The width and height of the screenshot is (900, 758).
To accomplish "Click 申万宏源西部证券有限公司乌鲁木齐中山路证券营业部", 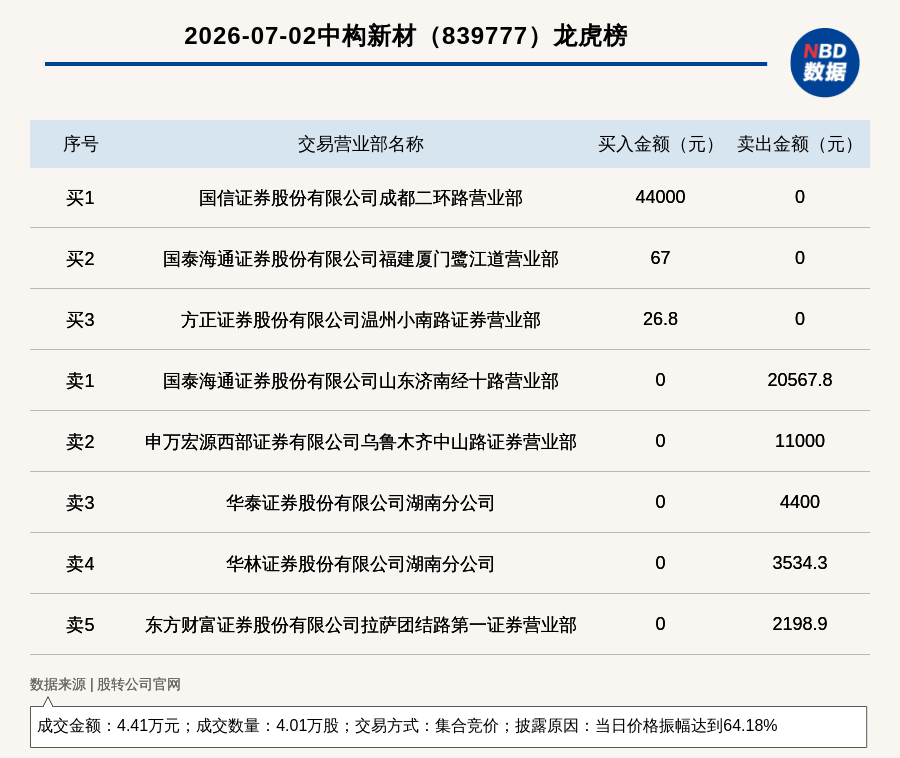I will tap(360, 442).
